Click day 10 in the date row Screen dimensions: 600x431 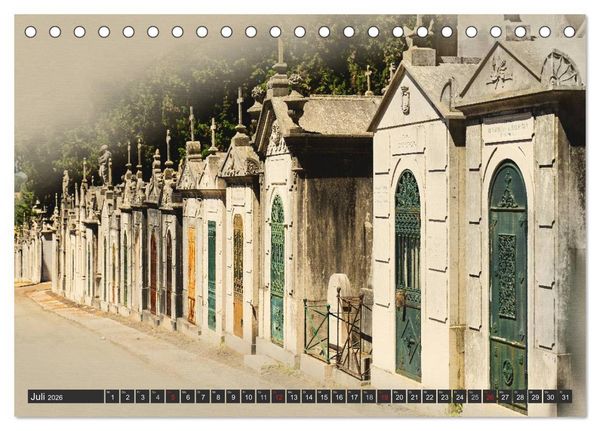(248, 397)
